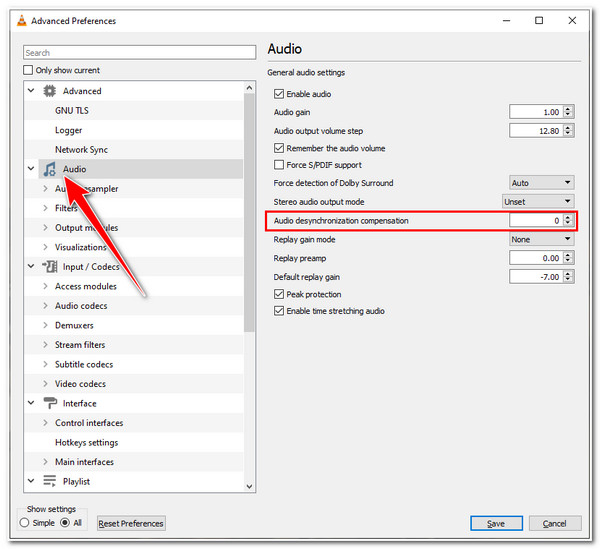600x549 pixels.
Task: Select All show settings radio
Action: click(x=65, y=523)
